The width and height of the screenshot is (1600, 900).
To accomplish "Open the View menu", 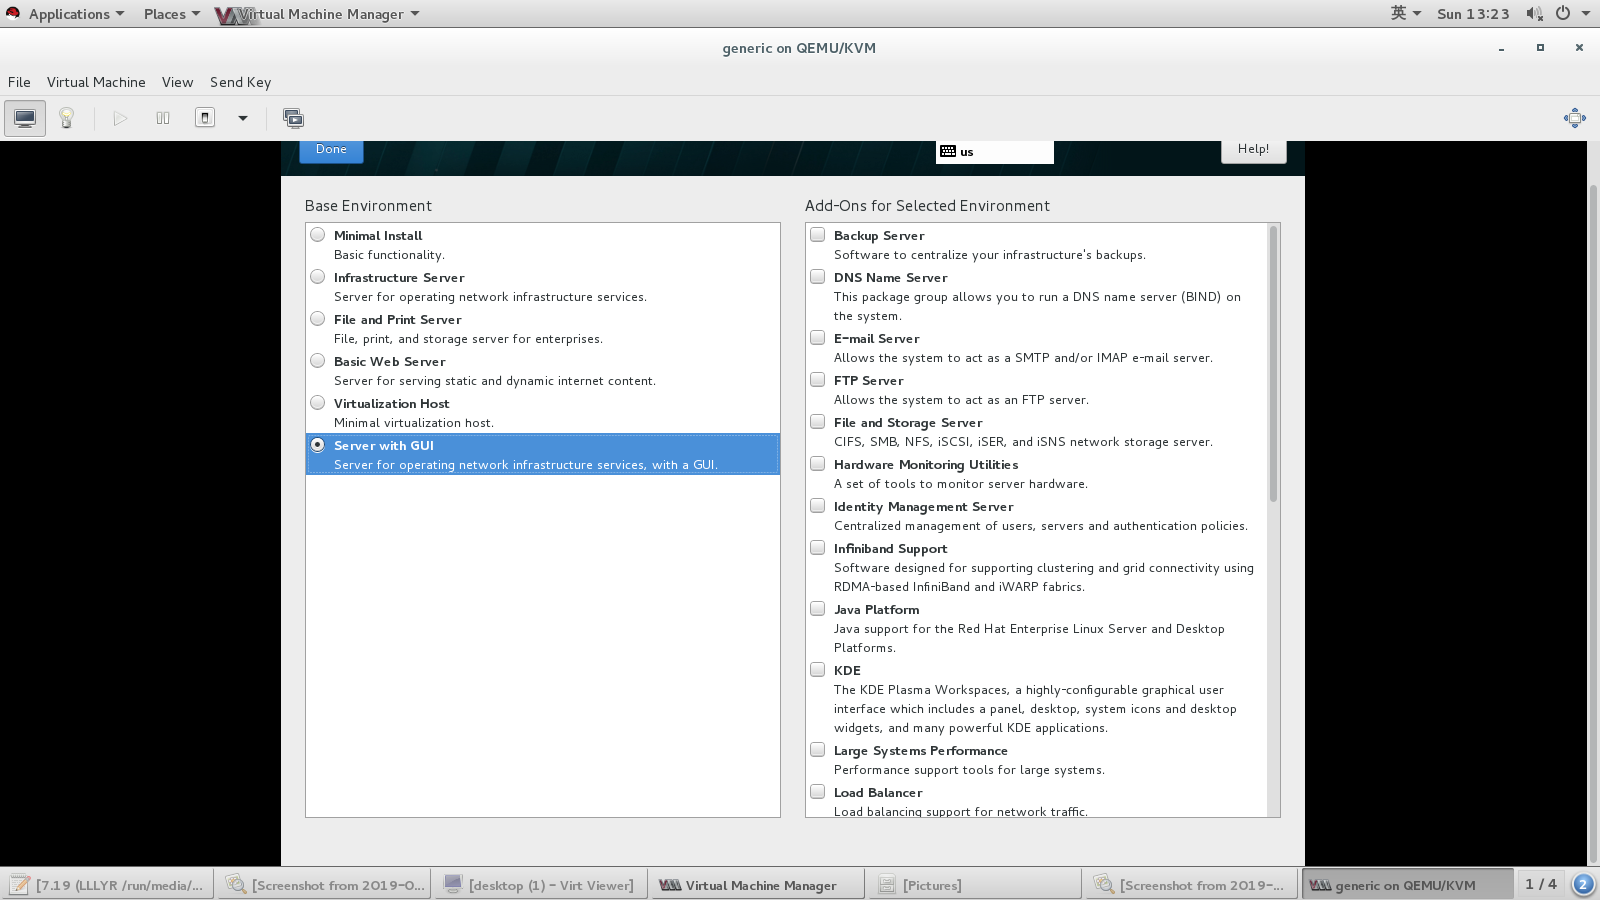I will [x=177, y=82].
